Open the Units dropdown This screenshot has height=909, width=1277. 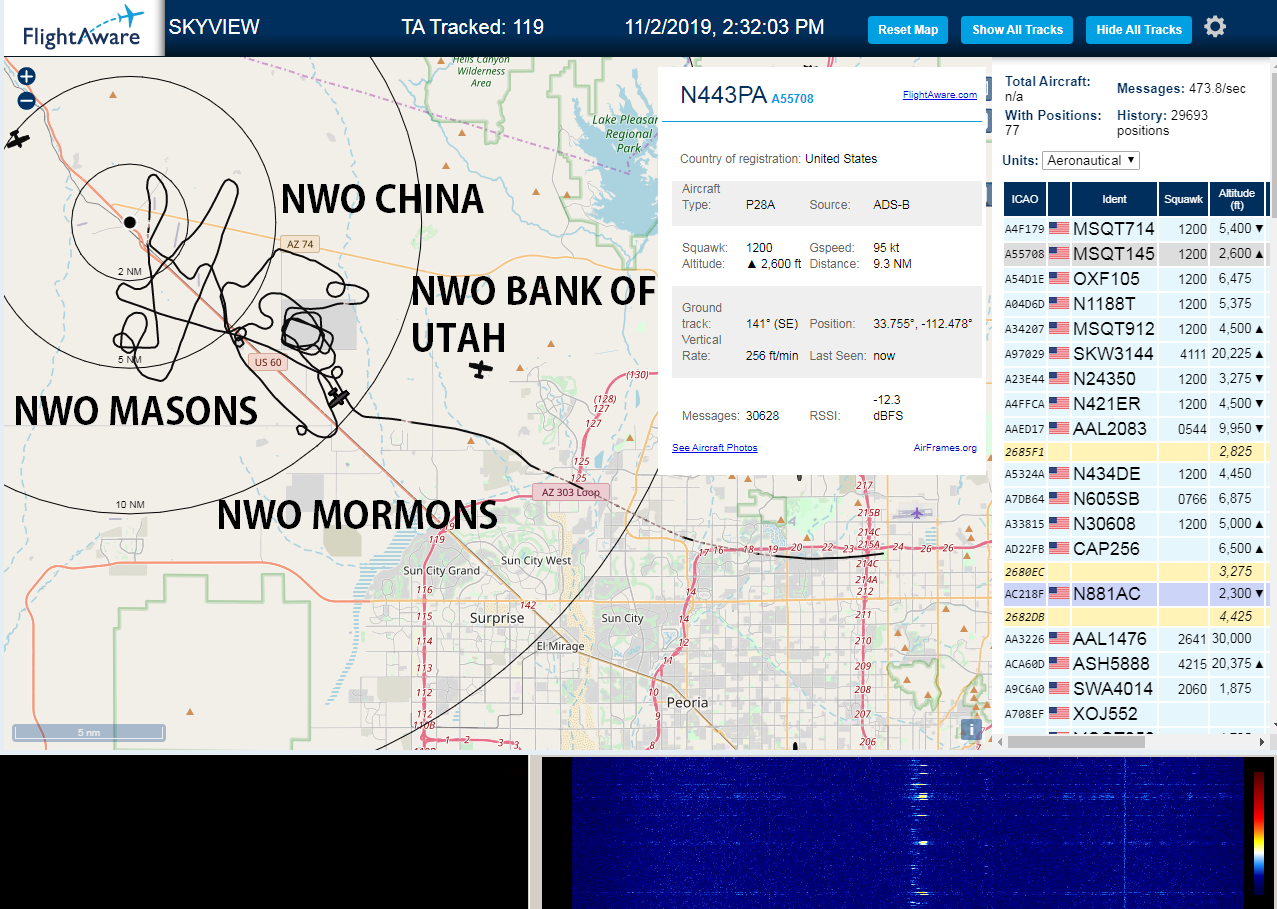click(x=1090, y=160)
